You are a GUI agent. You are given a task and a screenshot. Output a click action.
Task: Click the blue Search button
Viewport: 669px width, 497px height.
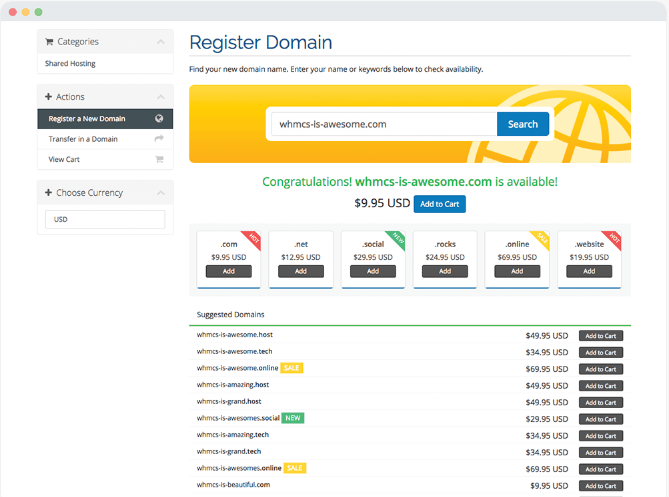click(x=523, y=124)
